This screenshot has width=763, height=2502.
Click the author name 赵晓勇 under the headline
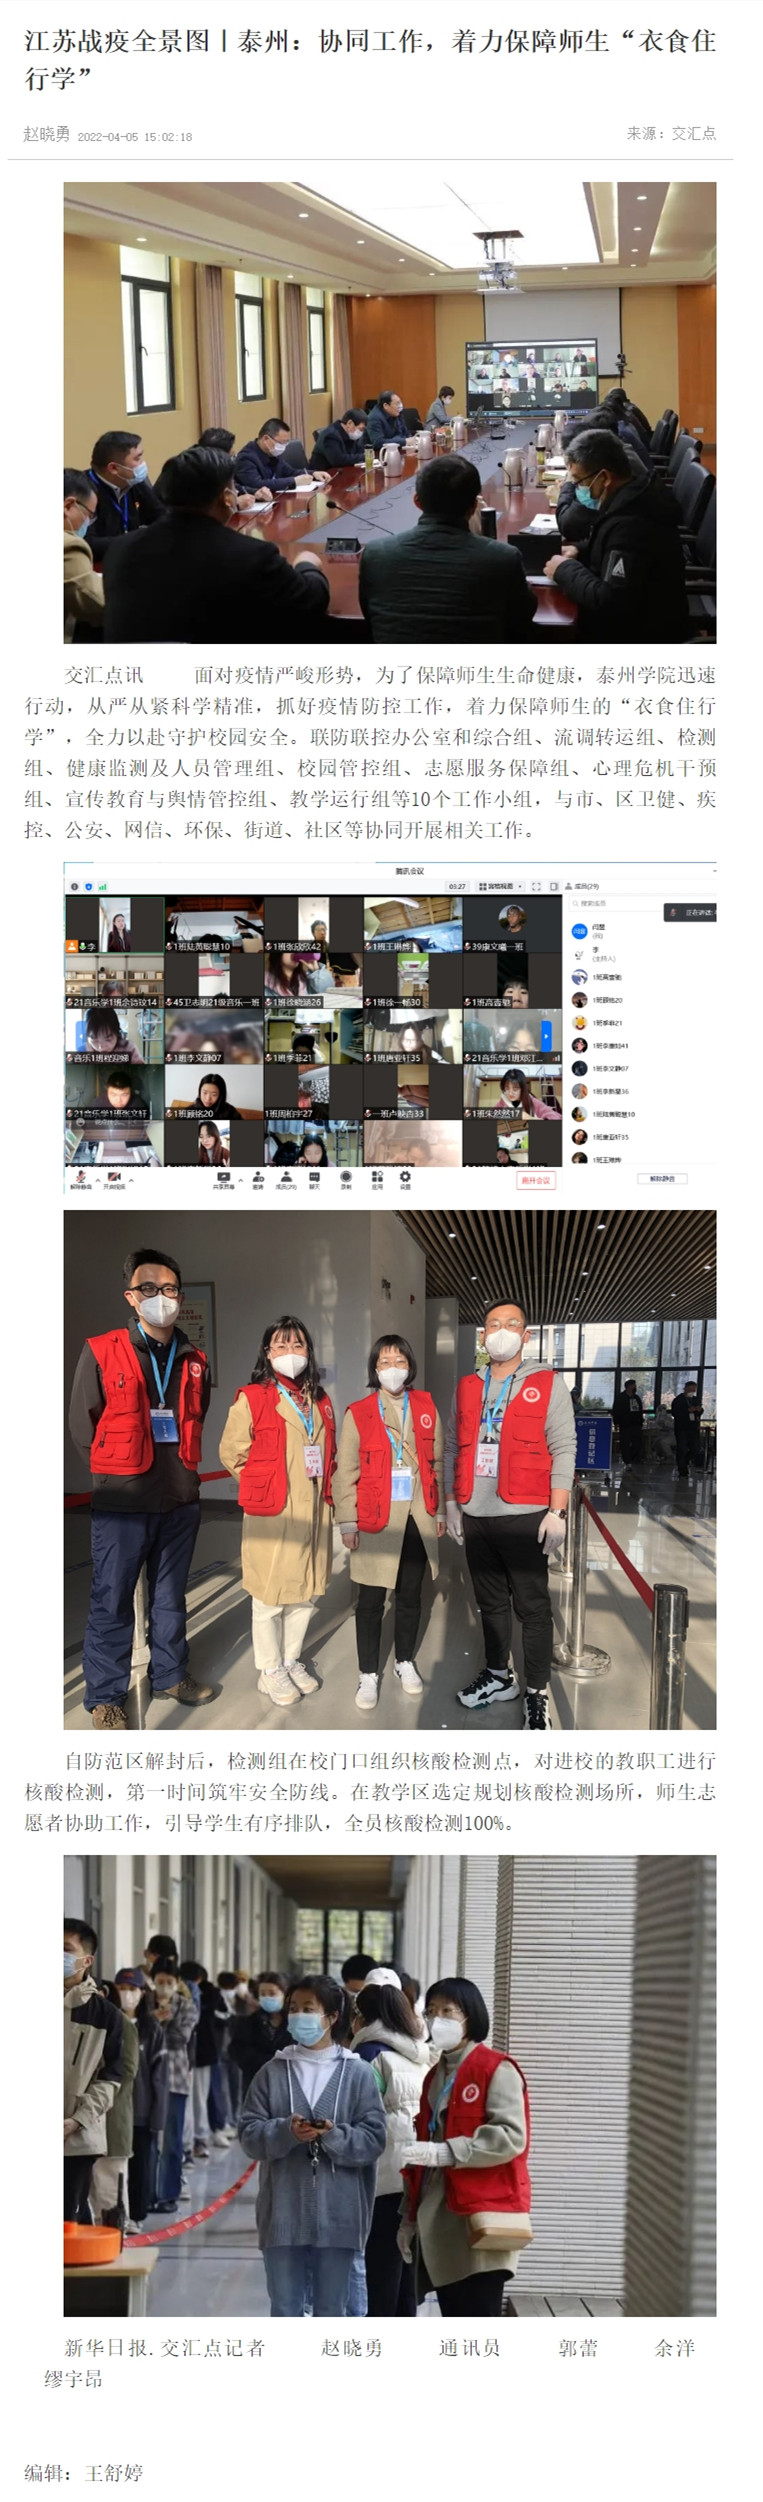tap(47, 135)
